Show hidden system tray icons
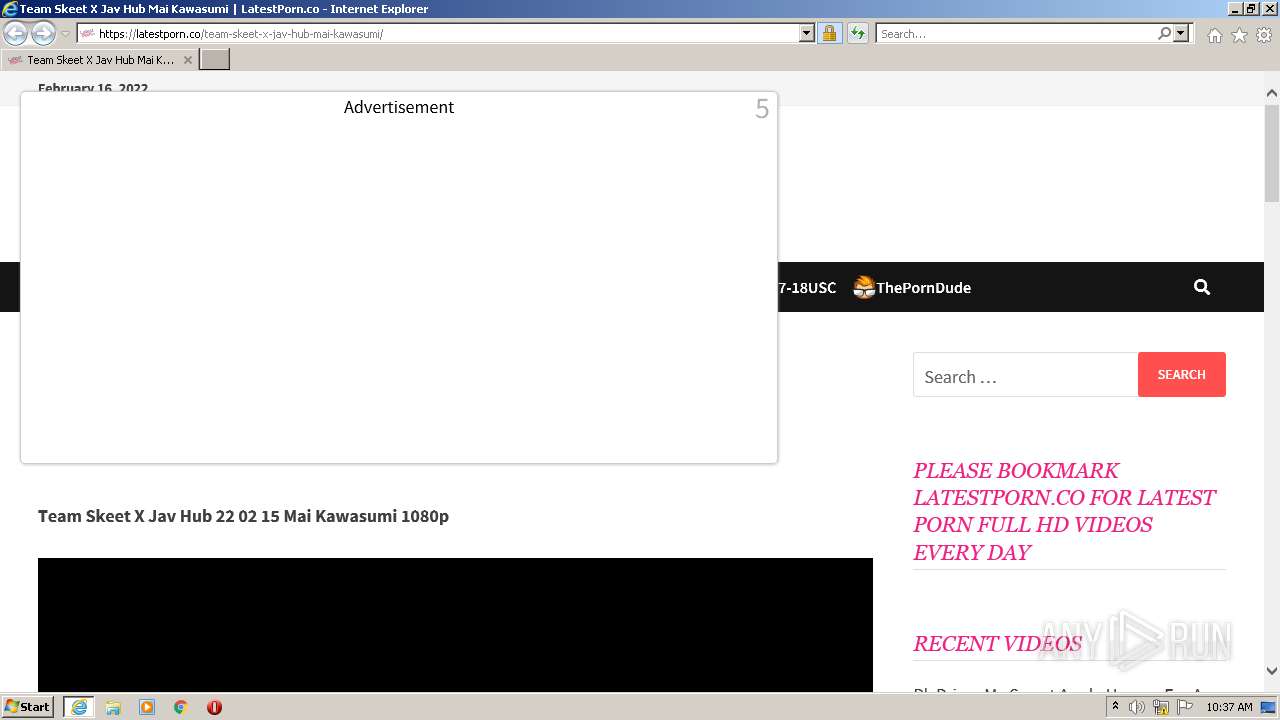The height and width of the screenshot is (720, 1280). [x=1115, y=707]
